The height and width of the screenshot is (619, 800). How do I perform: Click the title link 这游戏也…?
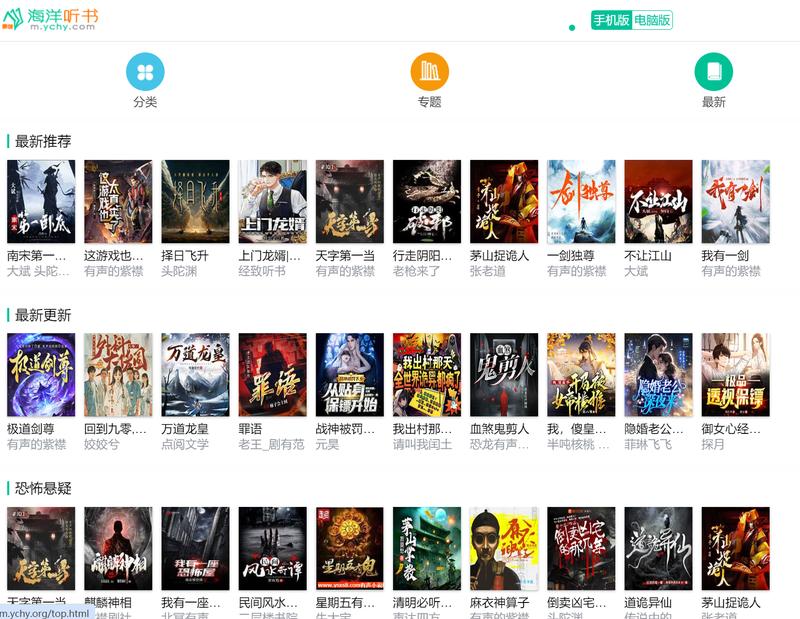point(114,256)
